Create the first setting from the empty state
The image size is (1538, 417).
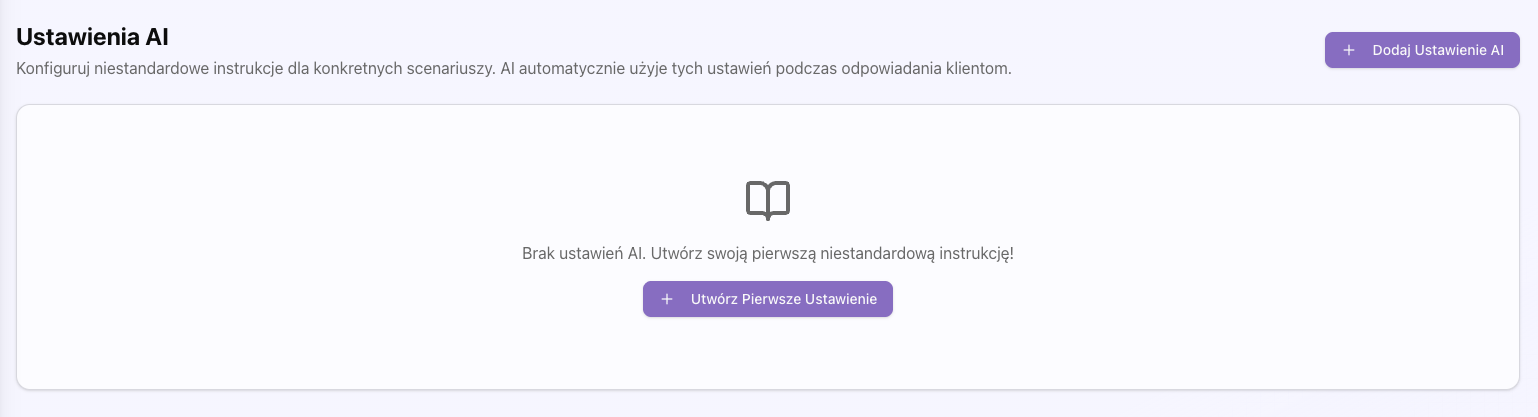click(x=767, y=299)
